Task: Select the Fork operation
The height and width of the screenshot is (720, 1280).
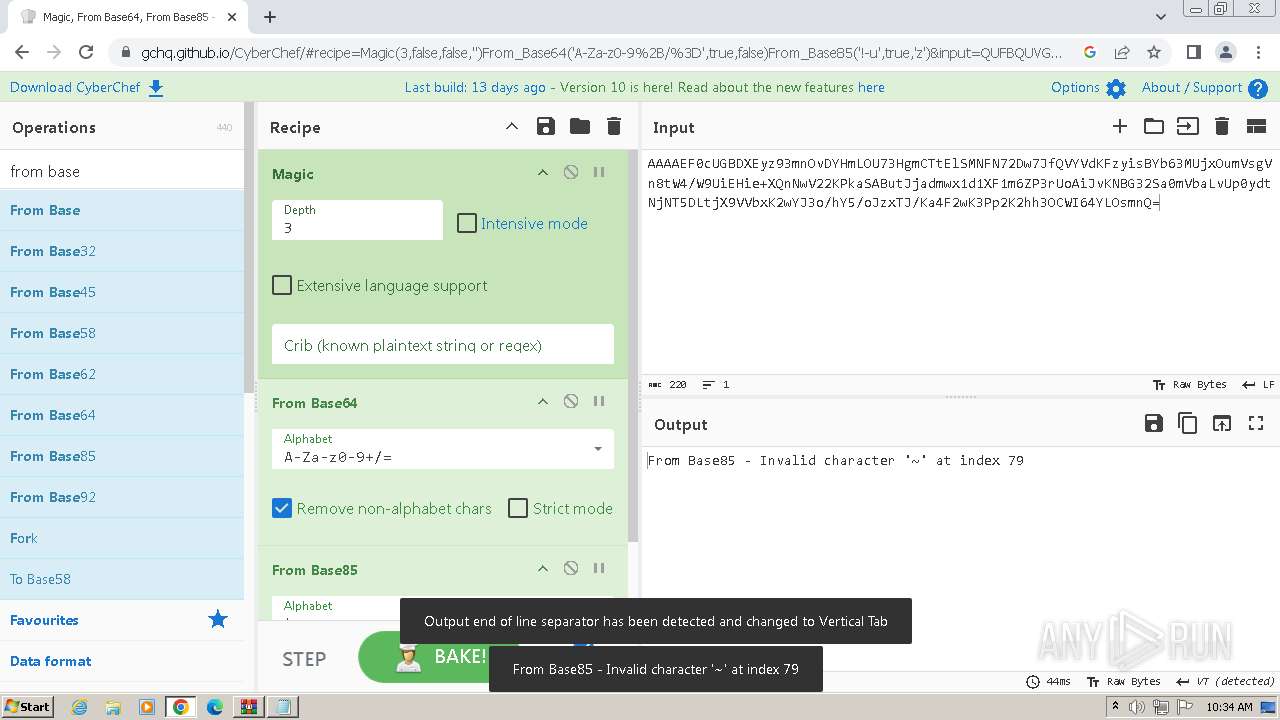Action: click(122, 538)
